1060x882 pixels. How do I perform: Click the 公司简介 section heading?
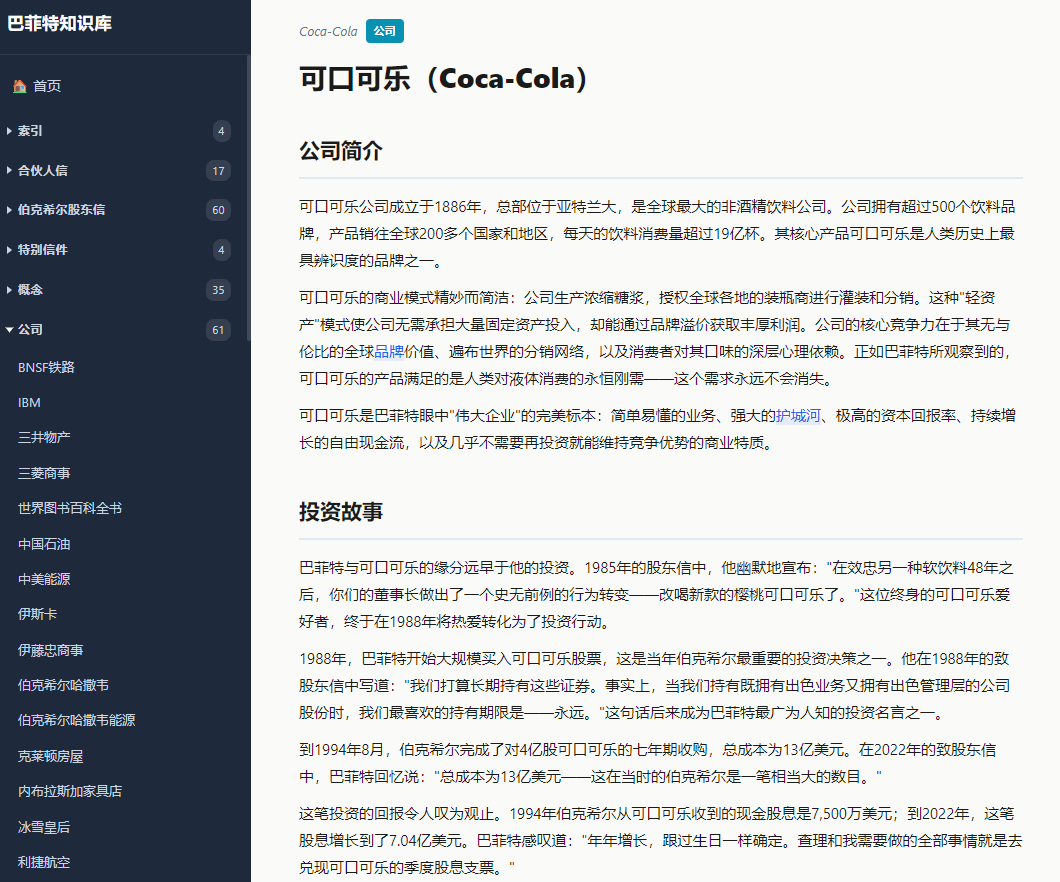click(x=341, y=151)
